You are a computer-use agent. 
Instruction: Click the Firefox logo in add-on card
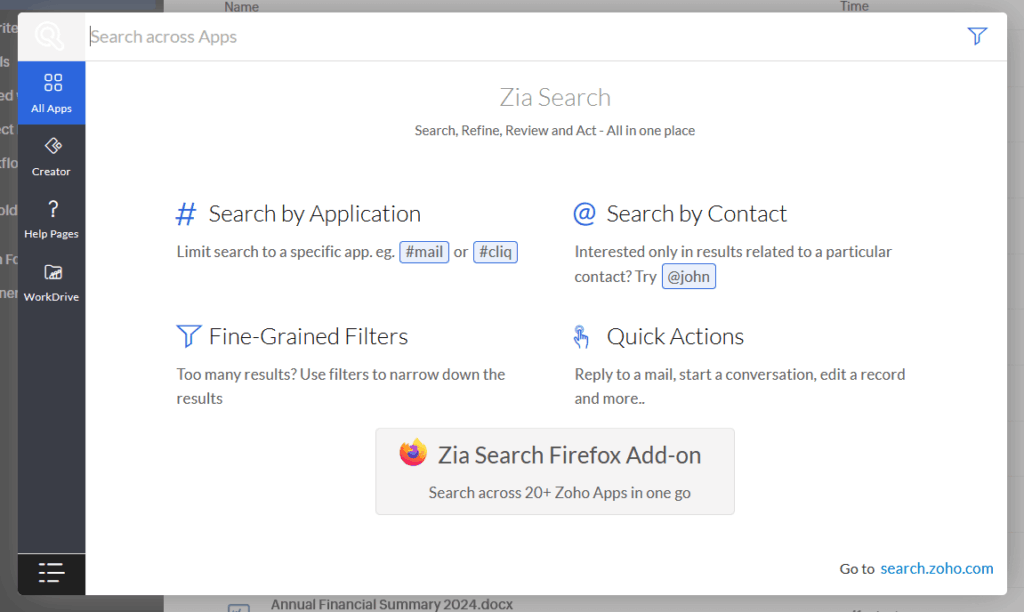pos(413,453)
